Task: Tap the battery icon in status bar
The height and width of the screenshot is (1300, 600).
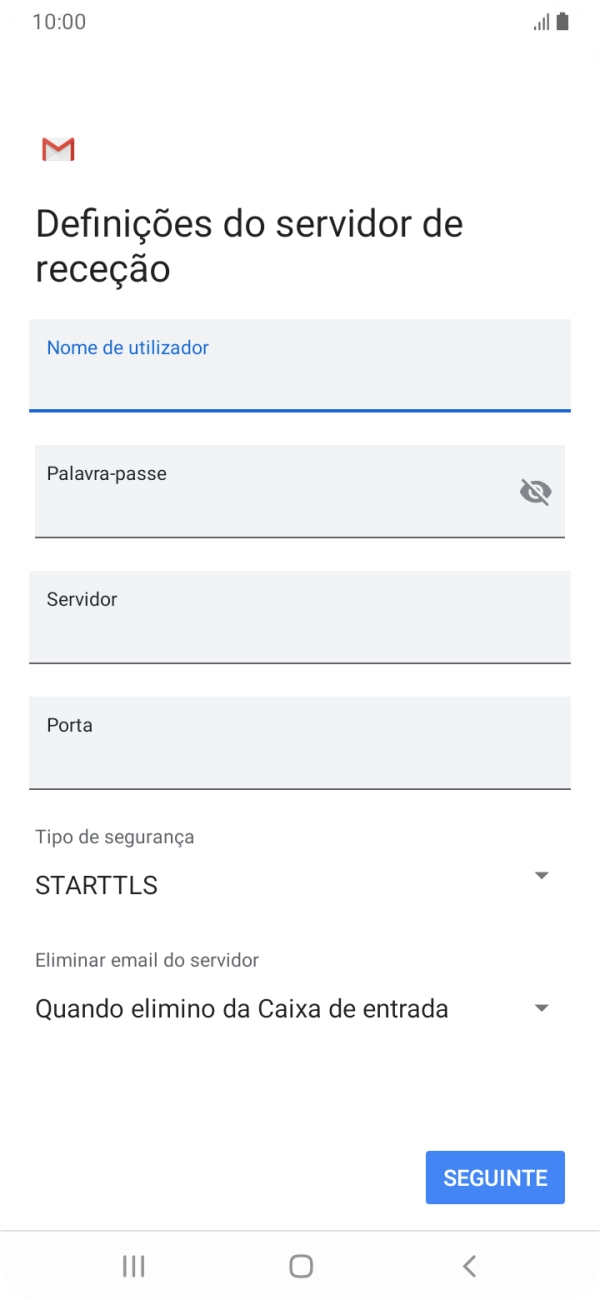Action: point(562,20)
